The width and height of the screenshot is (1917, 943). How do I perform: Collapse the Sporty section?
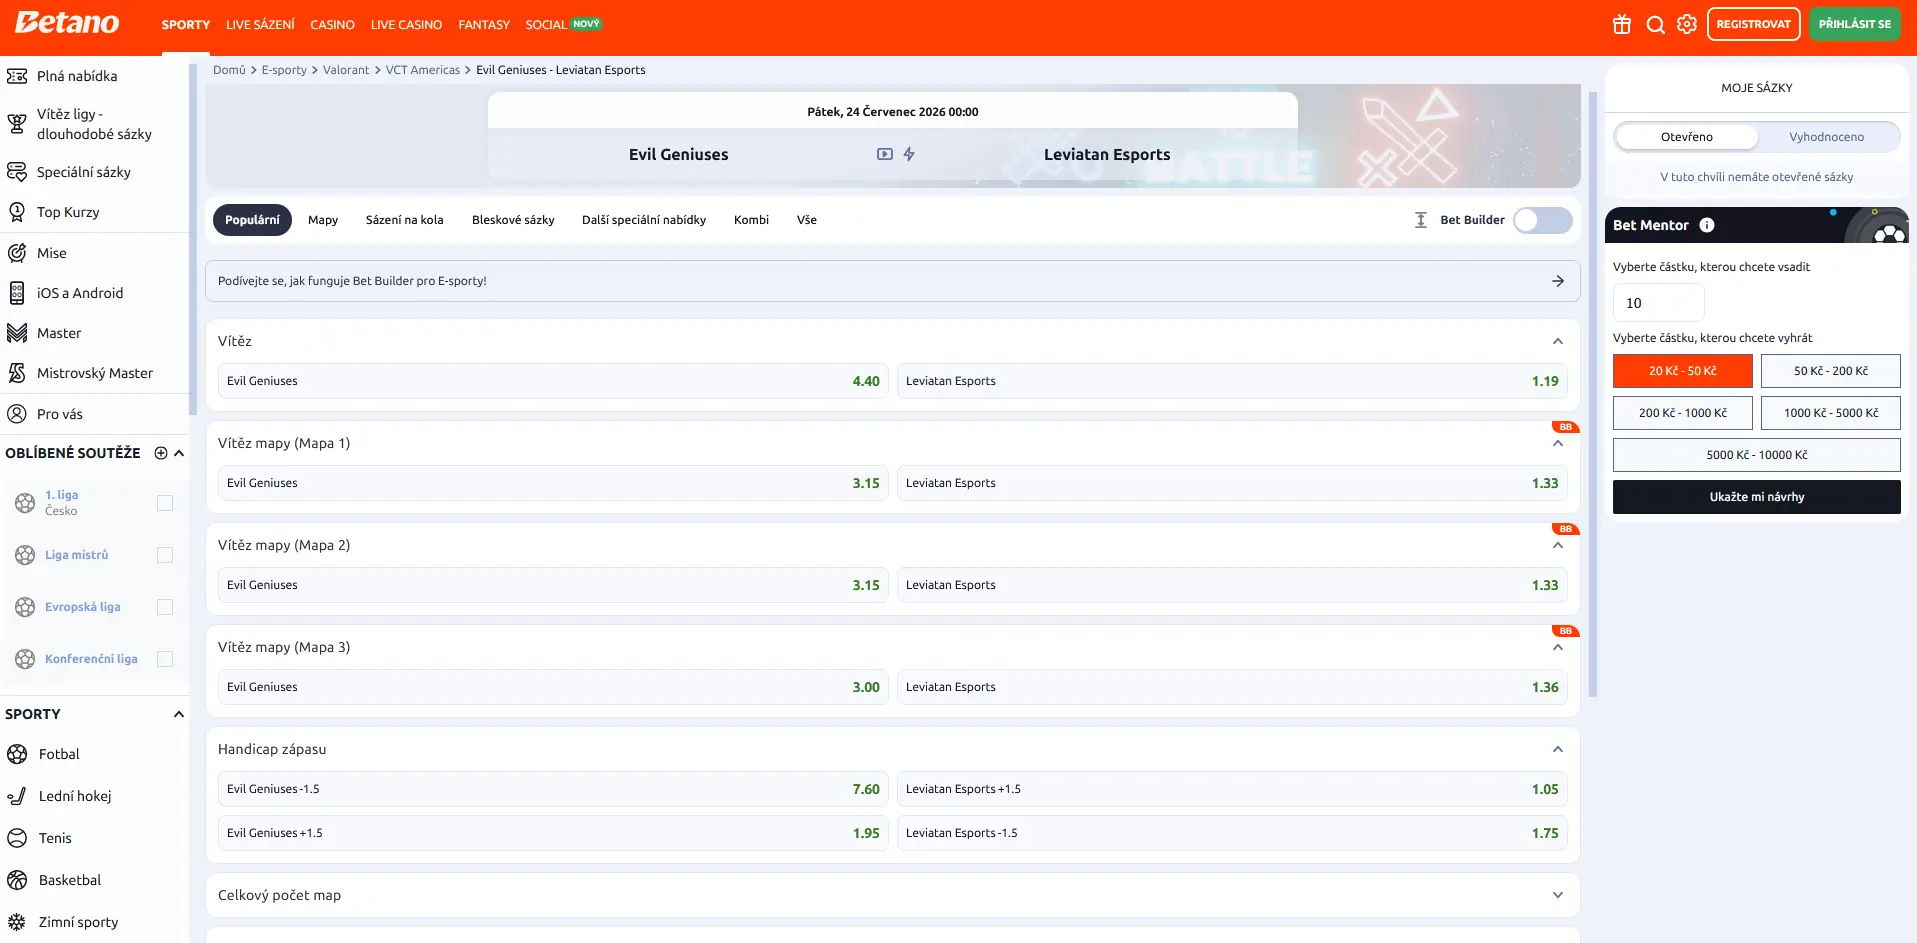tap(179, 714)
